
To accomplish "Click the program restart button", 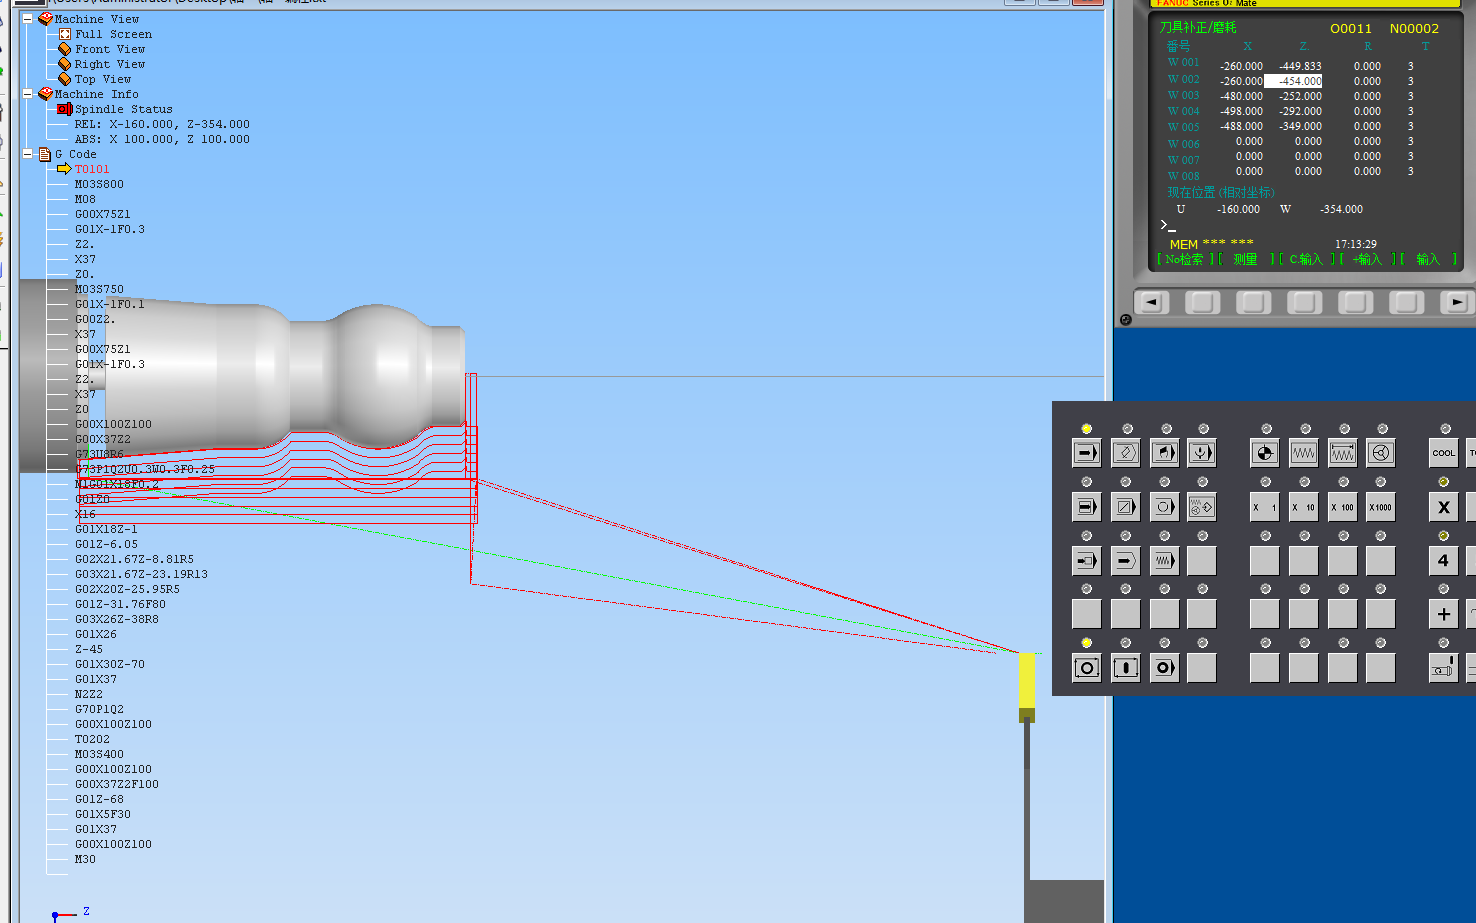I will click(1086, 561).
